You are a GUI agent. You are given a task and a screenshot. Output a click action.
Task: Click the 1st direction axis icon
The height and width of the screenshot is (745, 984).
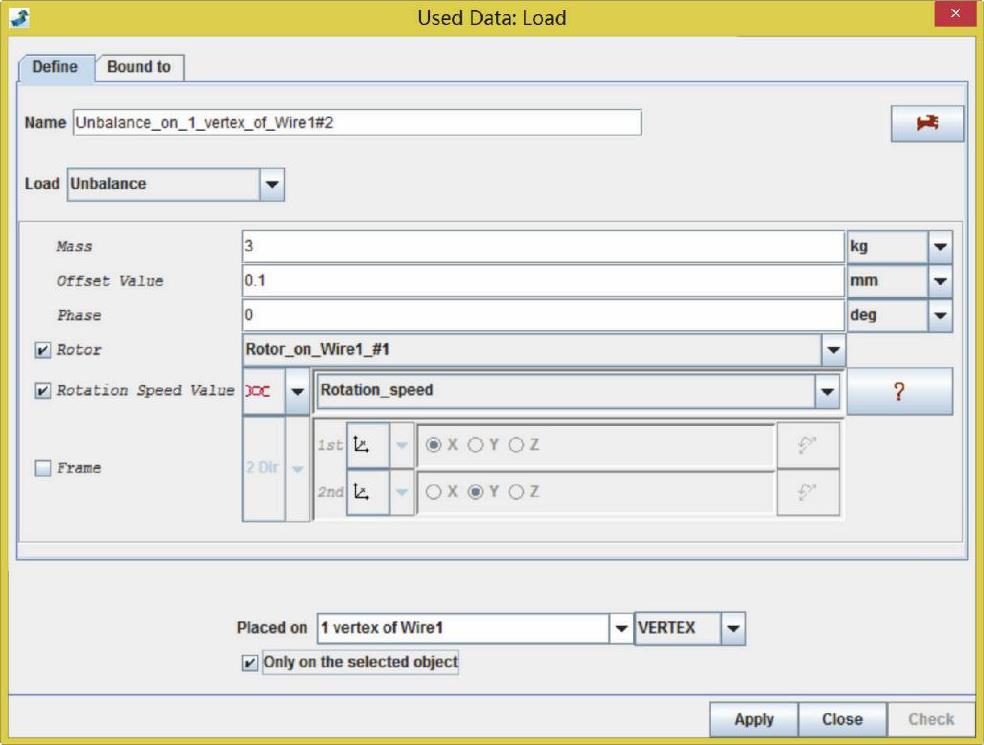(x=366, y=445)
